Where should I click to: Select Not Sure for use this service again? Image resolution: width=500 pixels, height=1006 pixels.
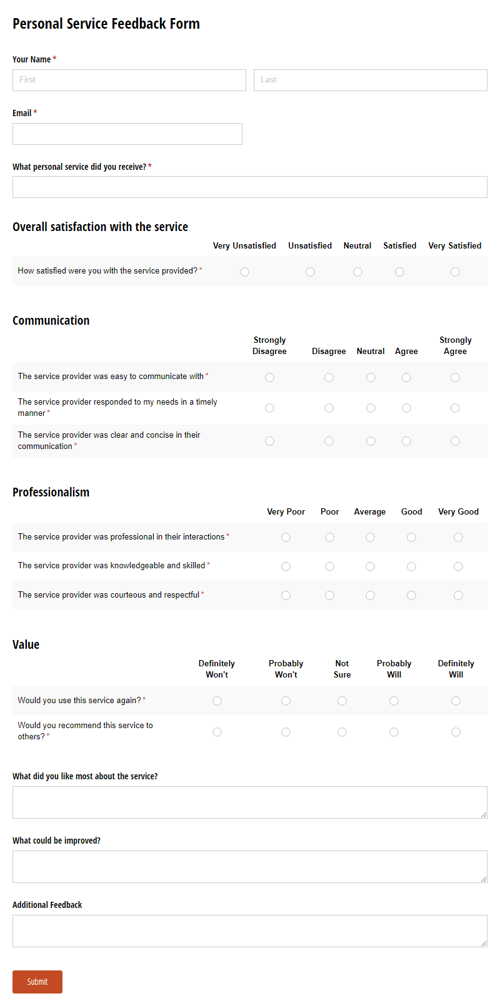pos(342,701)
